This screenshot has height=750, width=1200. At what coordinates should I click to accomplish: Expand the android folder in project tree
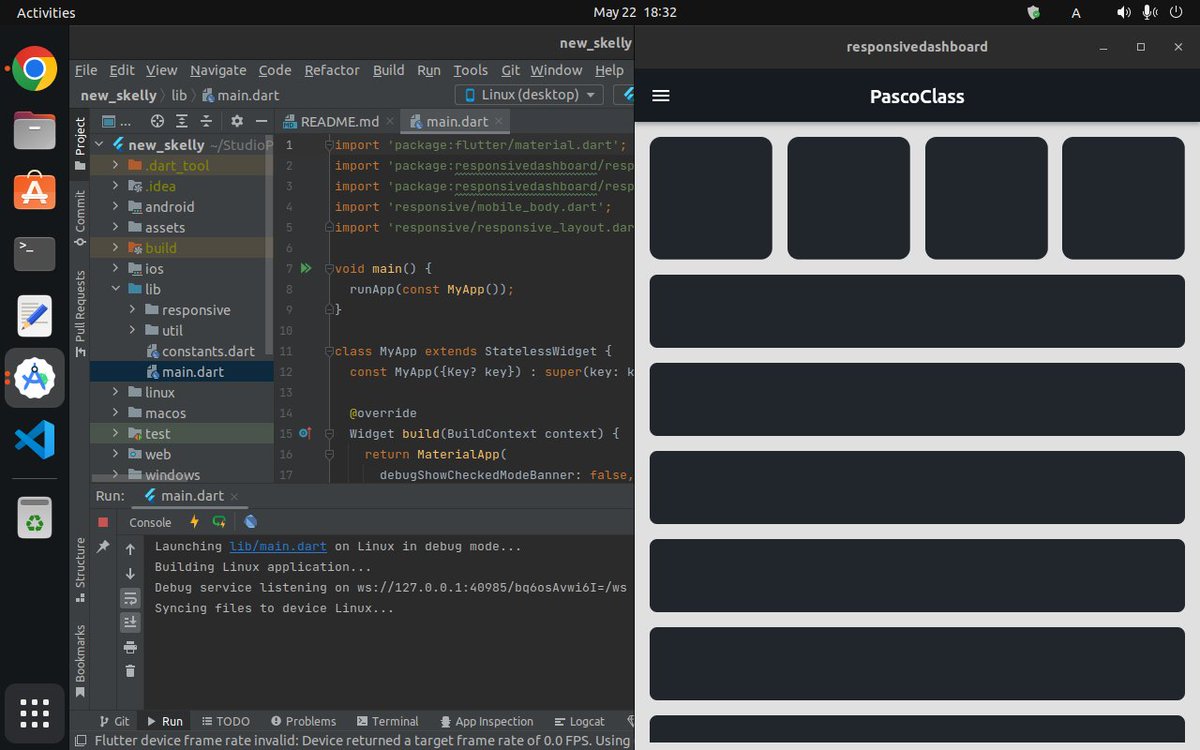click(x=116, y=207)
